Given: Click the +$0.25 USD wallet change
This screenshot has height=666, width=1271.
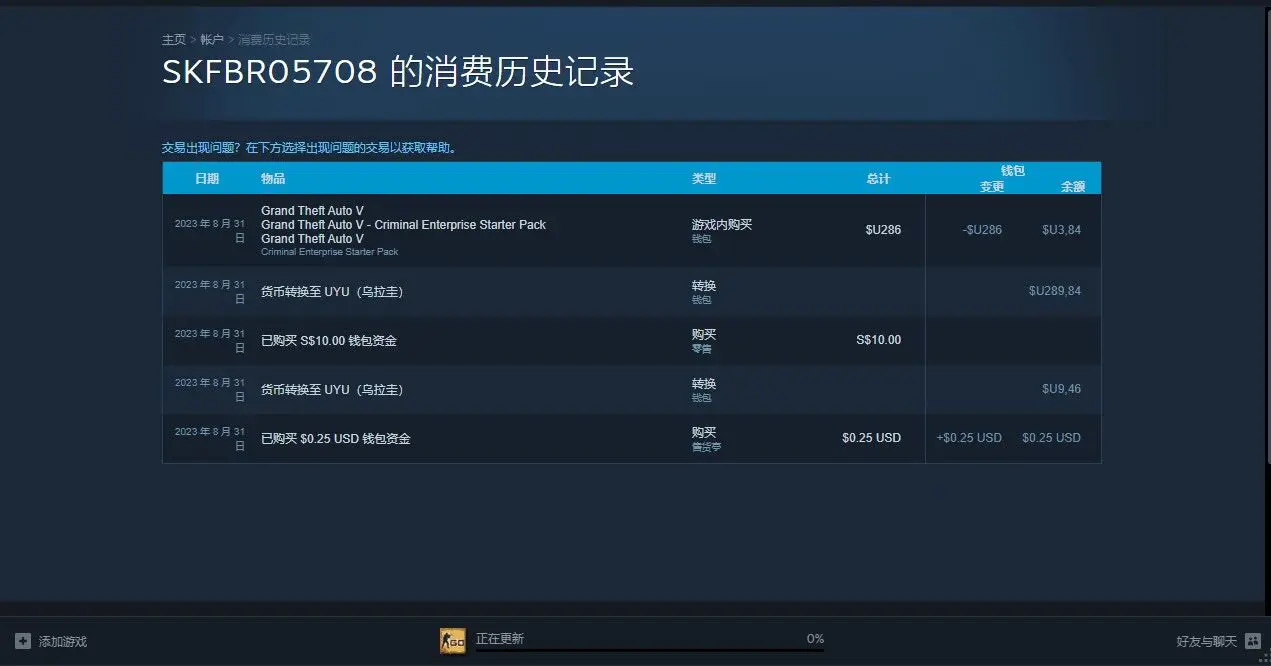Looking at the screenshot, I should coord(969,438).
